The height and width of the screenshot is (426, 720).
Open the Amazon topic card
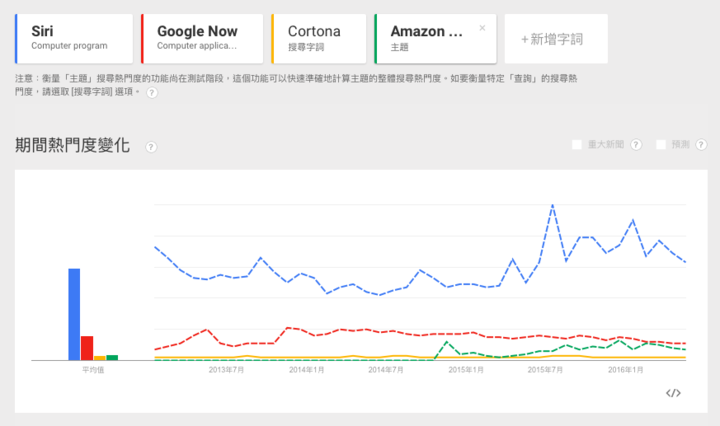435,39
